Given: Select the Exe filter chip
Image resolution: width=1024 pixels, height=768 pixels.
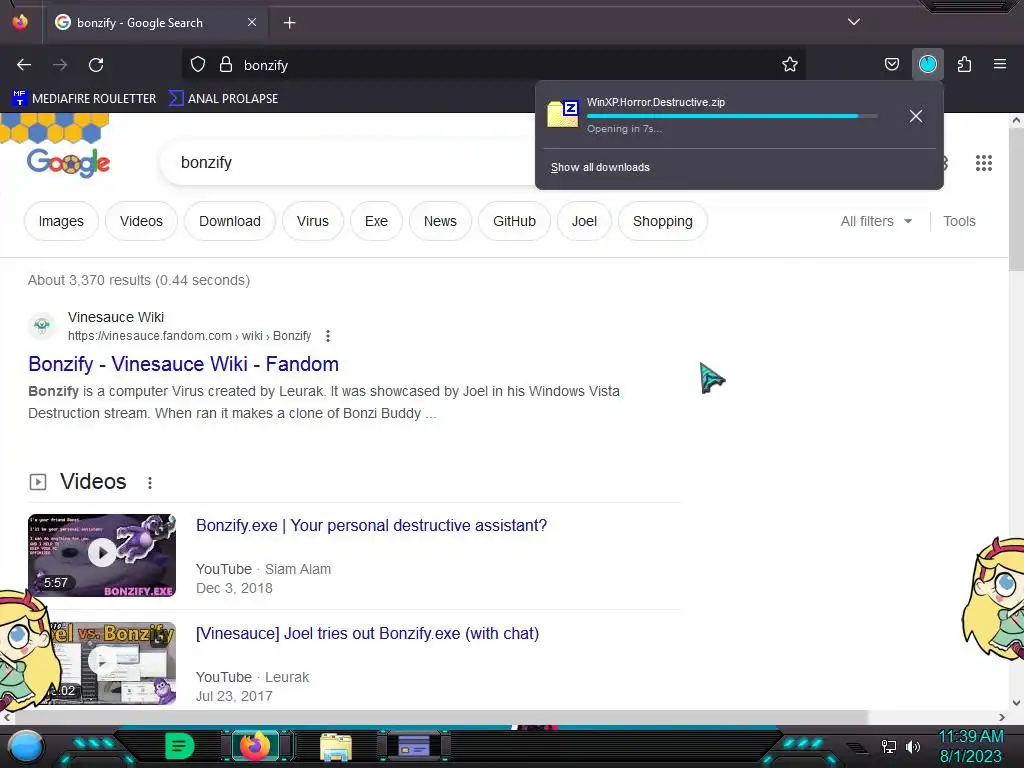Looking at the screenshot, I should pyautogui.click(x=376, y=221).
